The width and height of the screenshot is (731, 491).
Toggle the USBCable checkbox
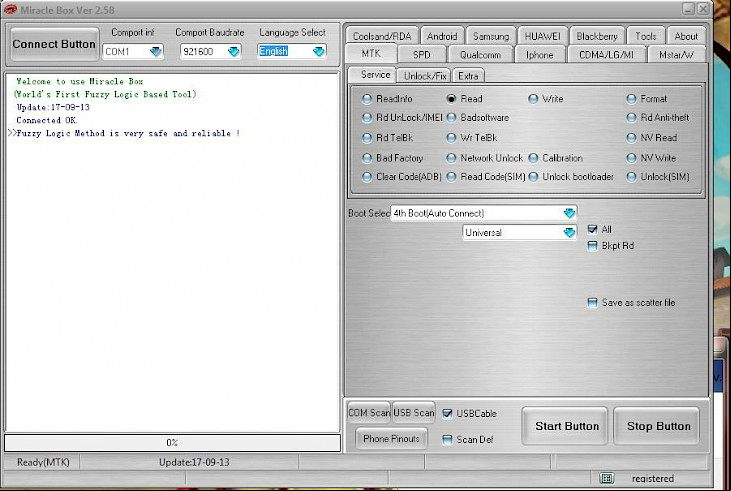click(x=447, y=413)
